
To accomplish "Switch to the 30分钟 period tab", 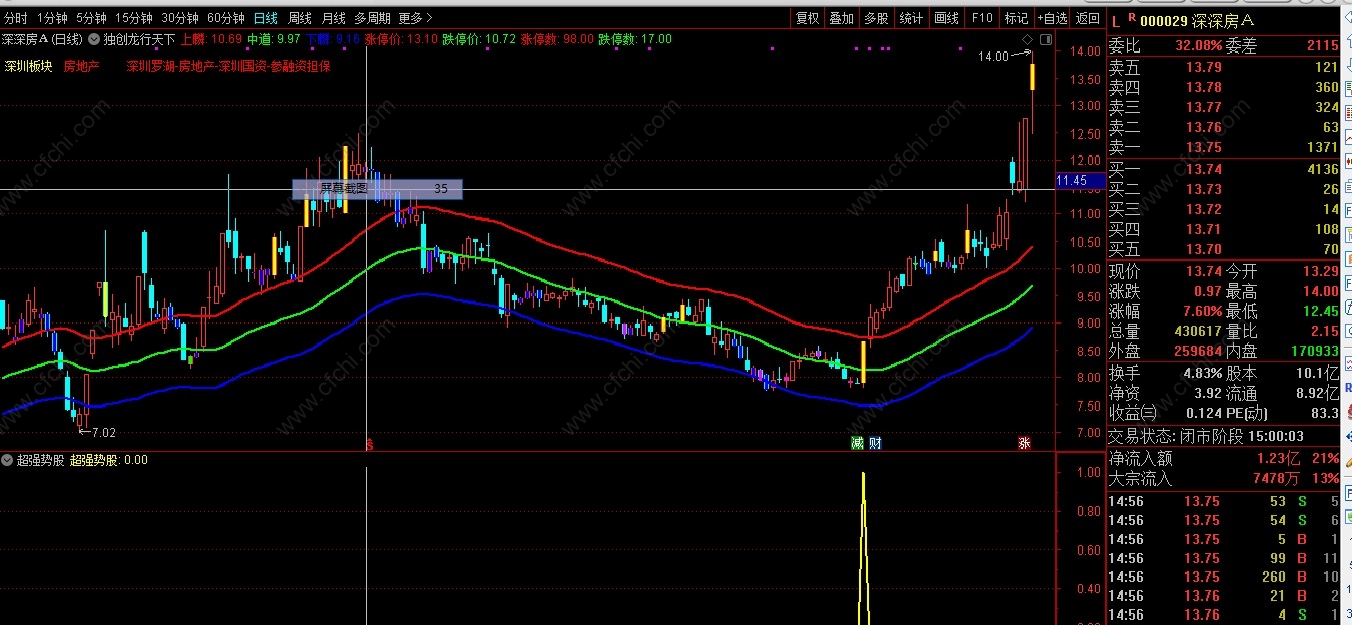I will tap(180, 18).
